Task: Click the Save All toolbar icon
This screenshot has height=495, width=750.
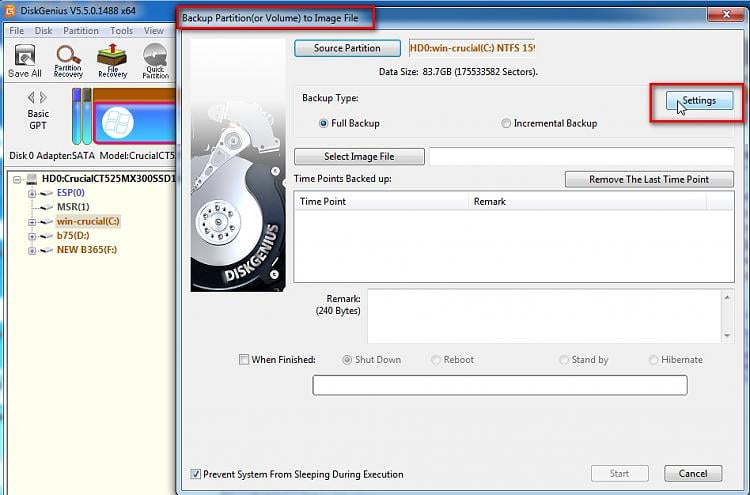Action: click(x=24, y=61)
